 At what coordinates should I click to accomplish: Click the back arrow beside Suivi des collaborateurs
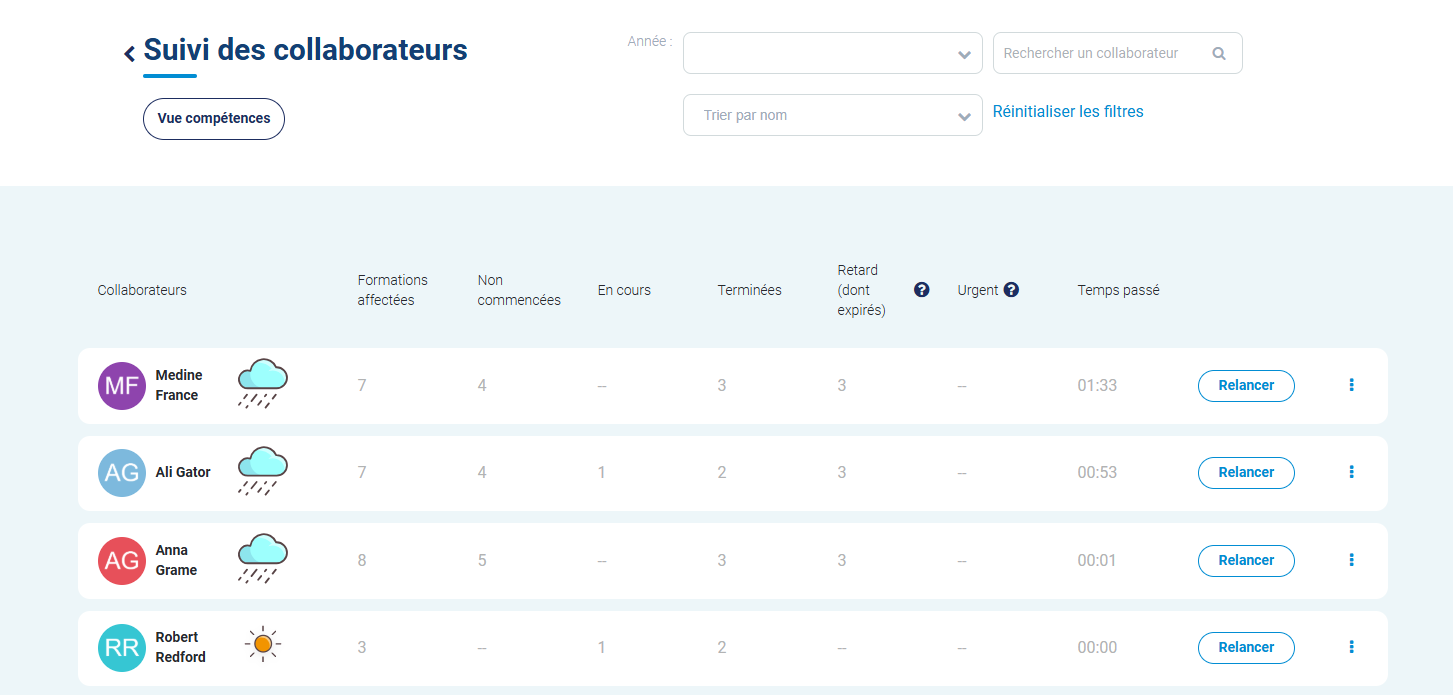tap(129, 54)
